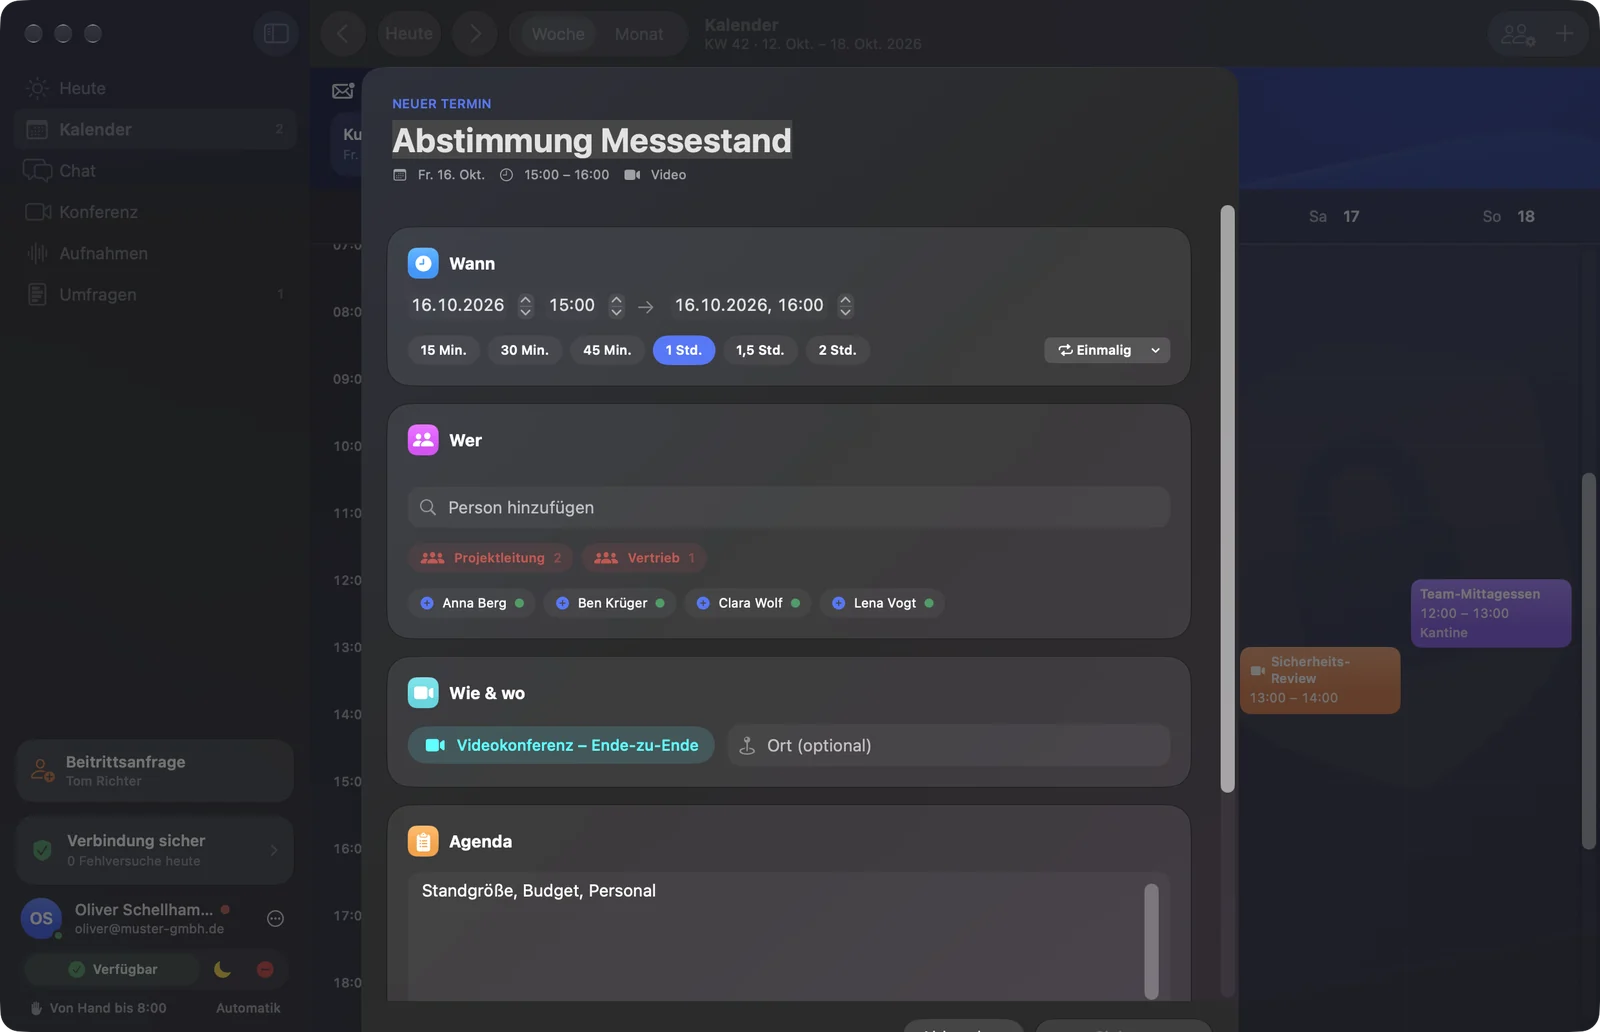
Task: Expand Verbindung sicher details chevron
Action: click(x=274, y=850)
